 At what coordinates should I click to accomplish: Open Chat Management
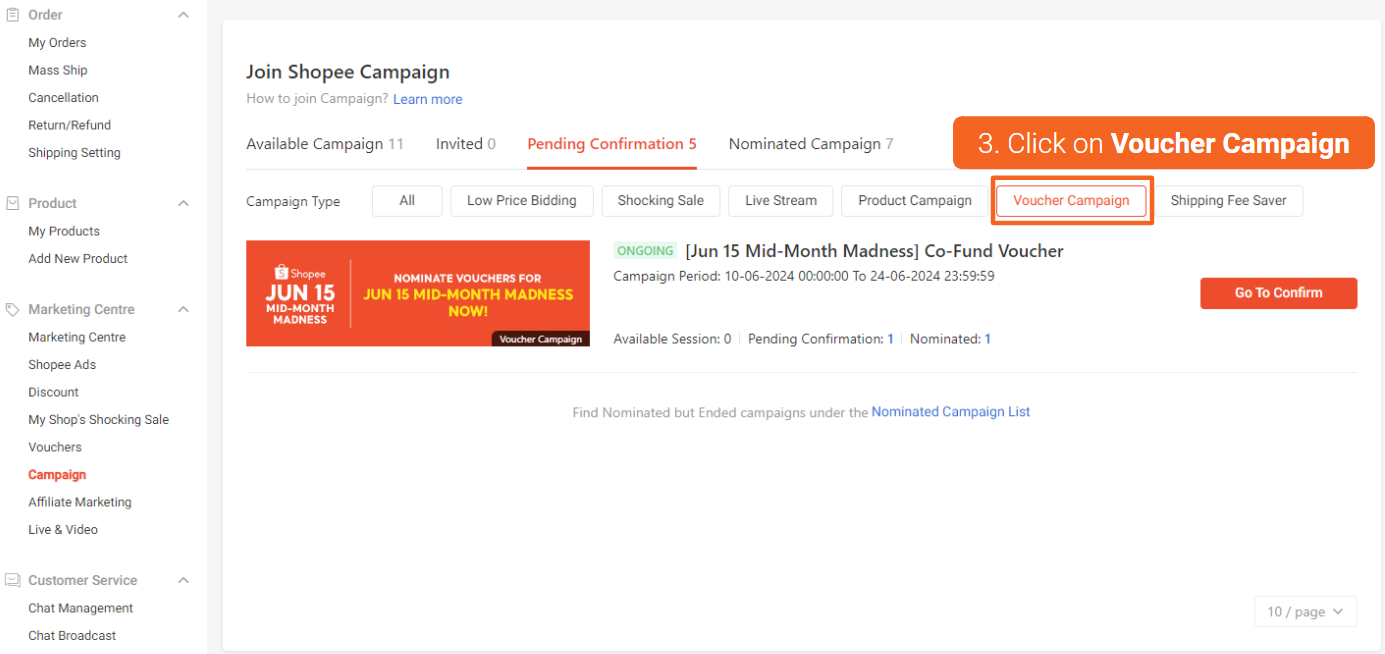[80, 608]
